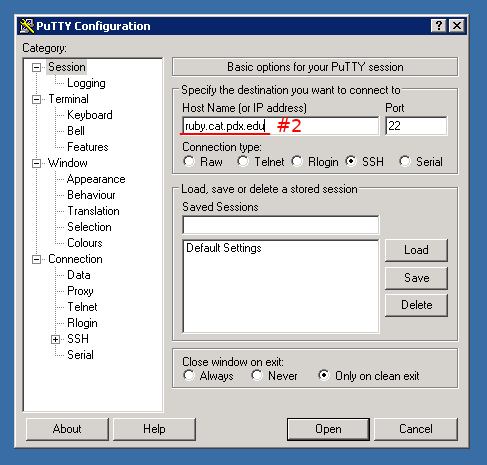Open the Connection category
The height and width of the screenshot is (465, 487).
coord(75,259)
